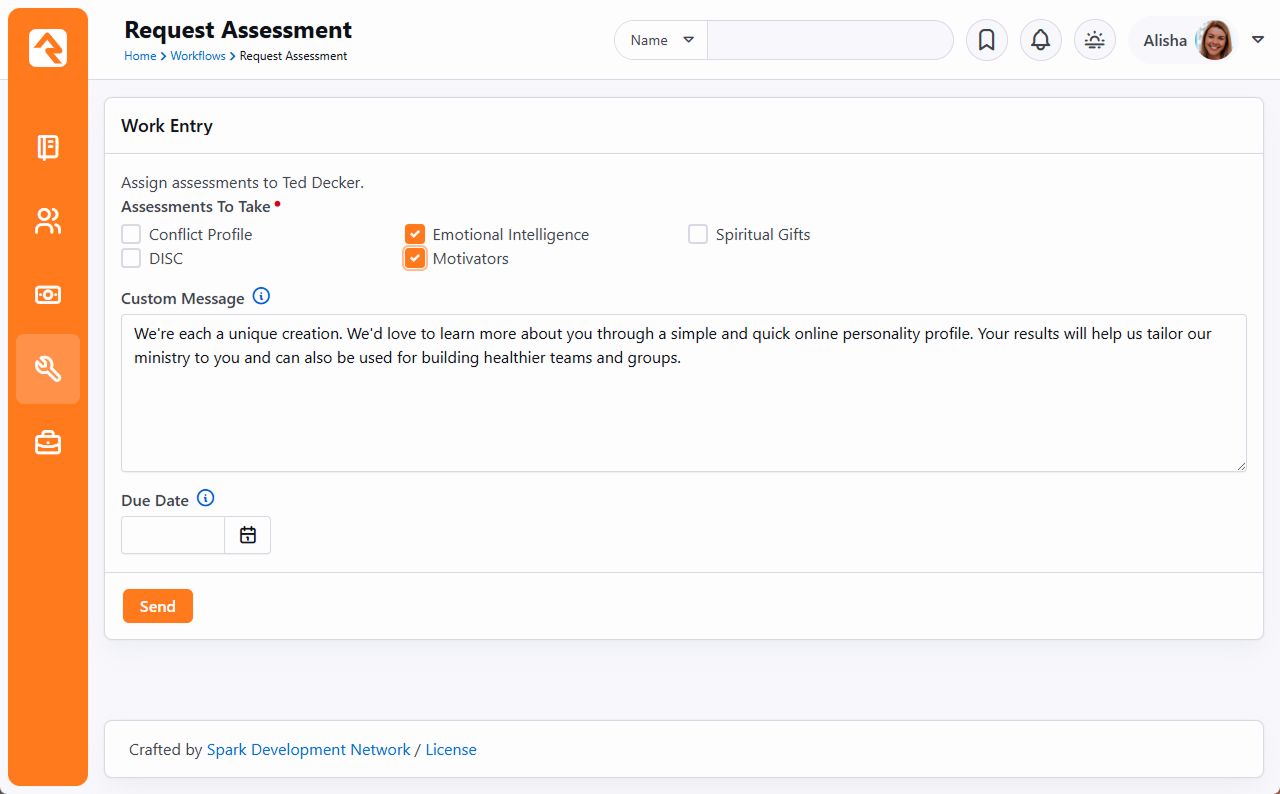Screen dimensions: 1280x794
Task: Open notifications bell icon
Action: 1040,40
